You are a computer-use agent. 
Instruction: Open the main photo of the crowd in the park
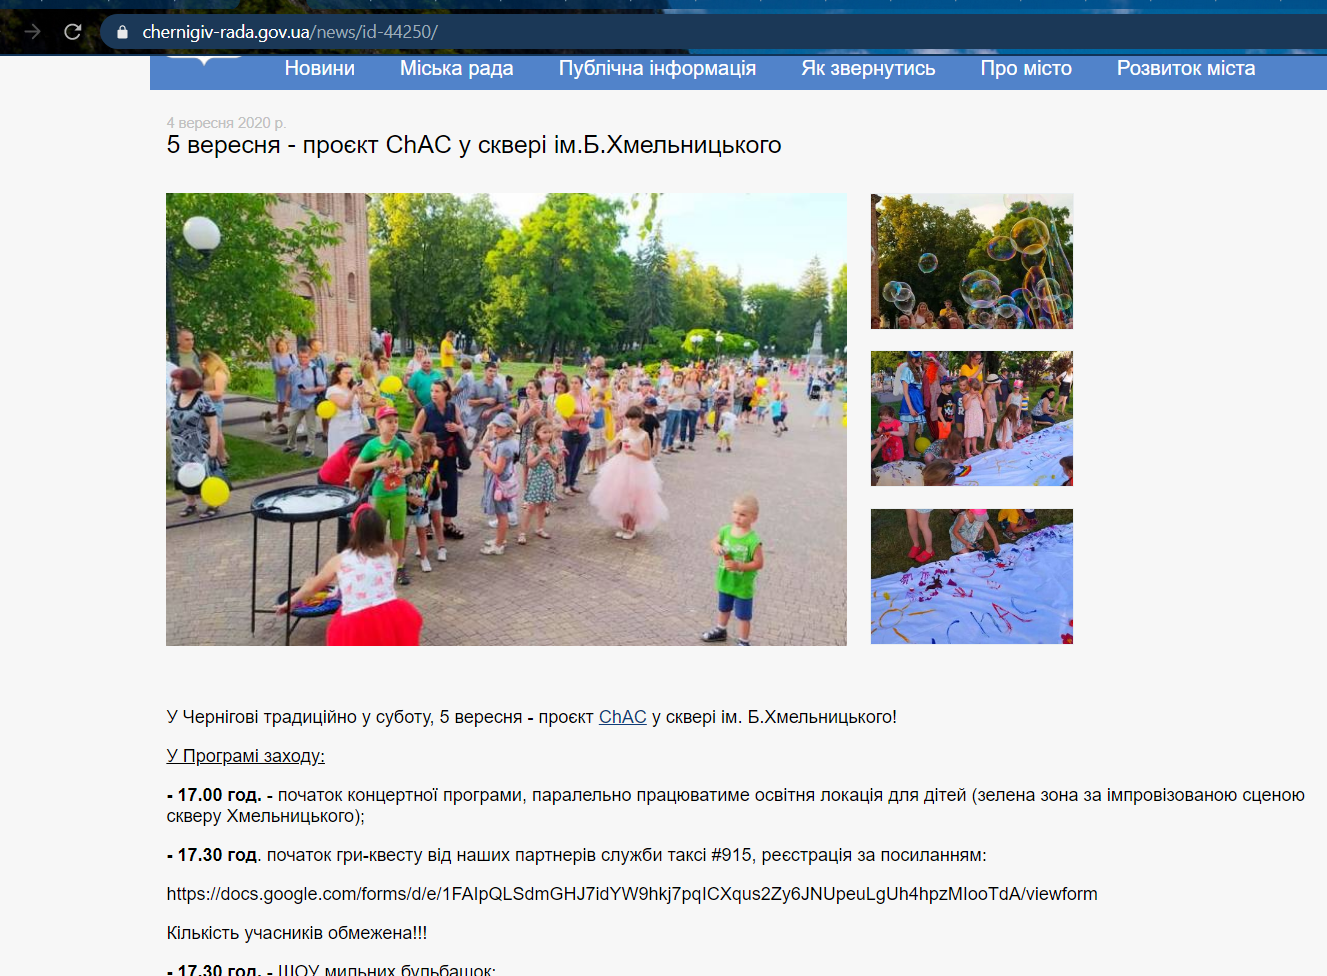pos(506,419)
